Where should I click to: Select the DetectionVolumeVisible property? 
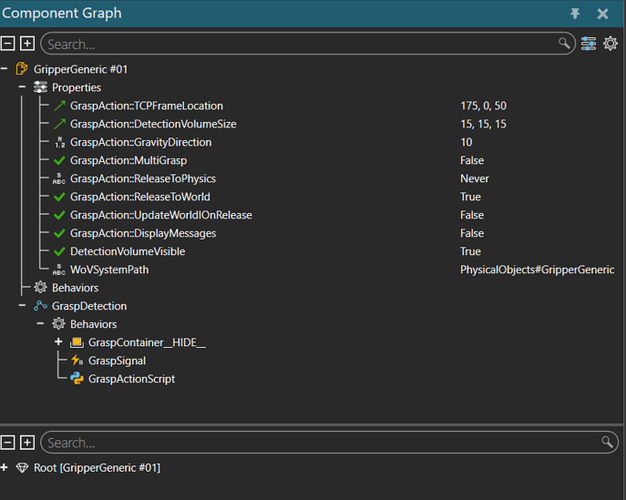coord(128,251)
